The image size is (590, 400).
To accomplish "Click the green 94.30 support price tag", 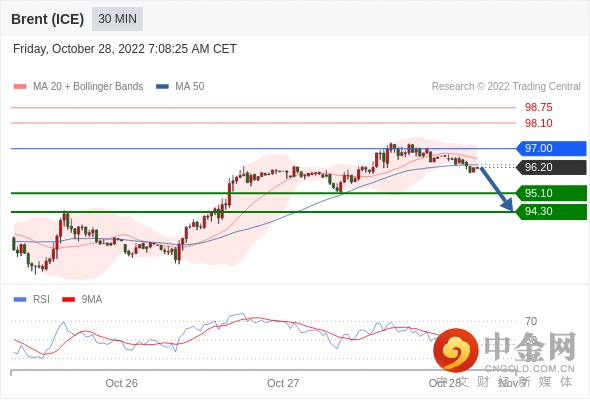I will click(x=552, y=211).
